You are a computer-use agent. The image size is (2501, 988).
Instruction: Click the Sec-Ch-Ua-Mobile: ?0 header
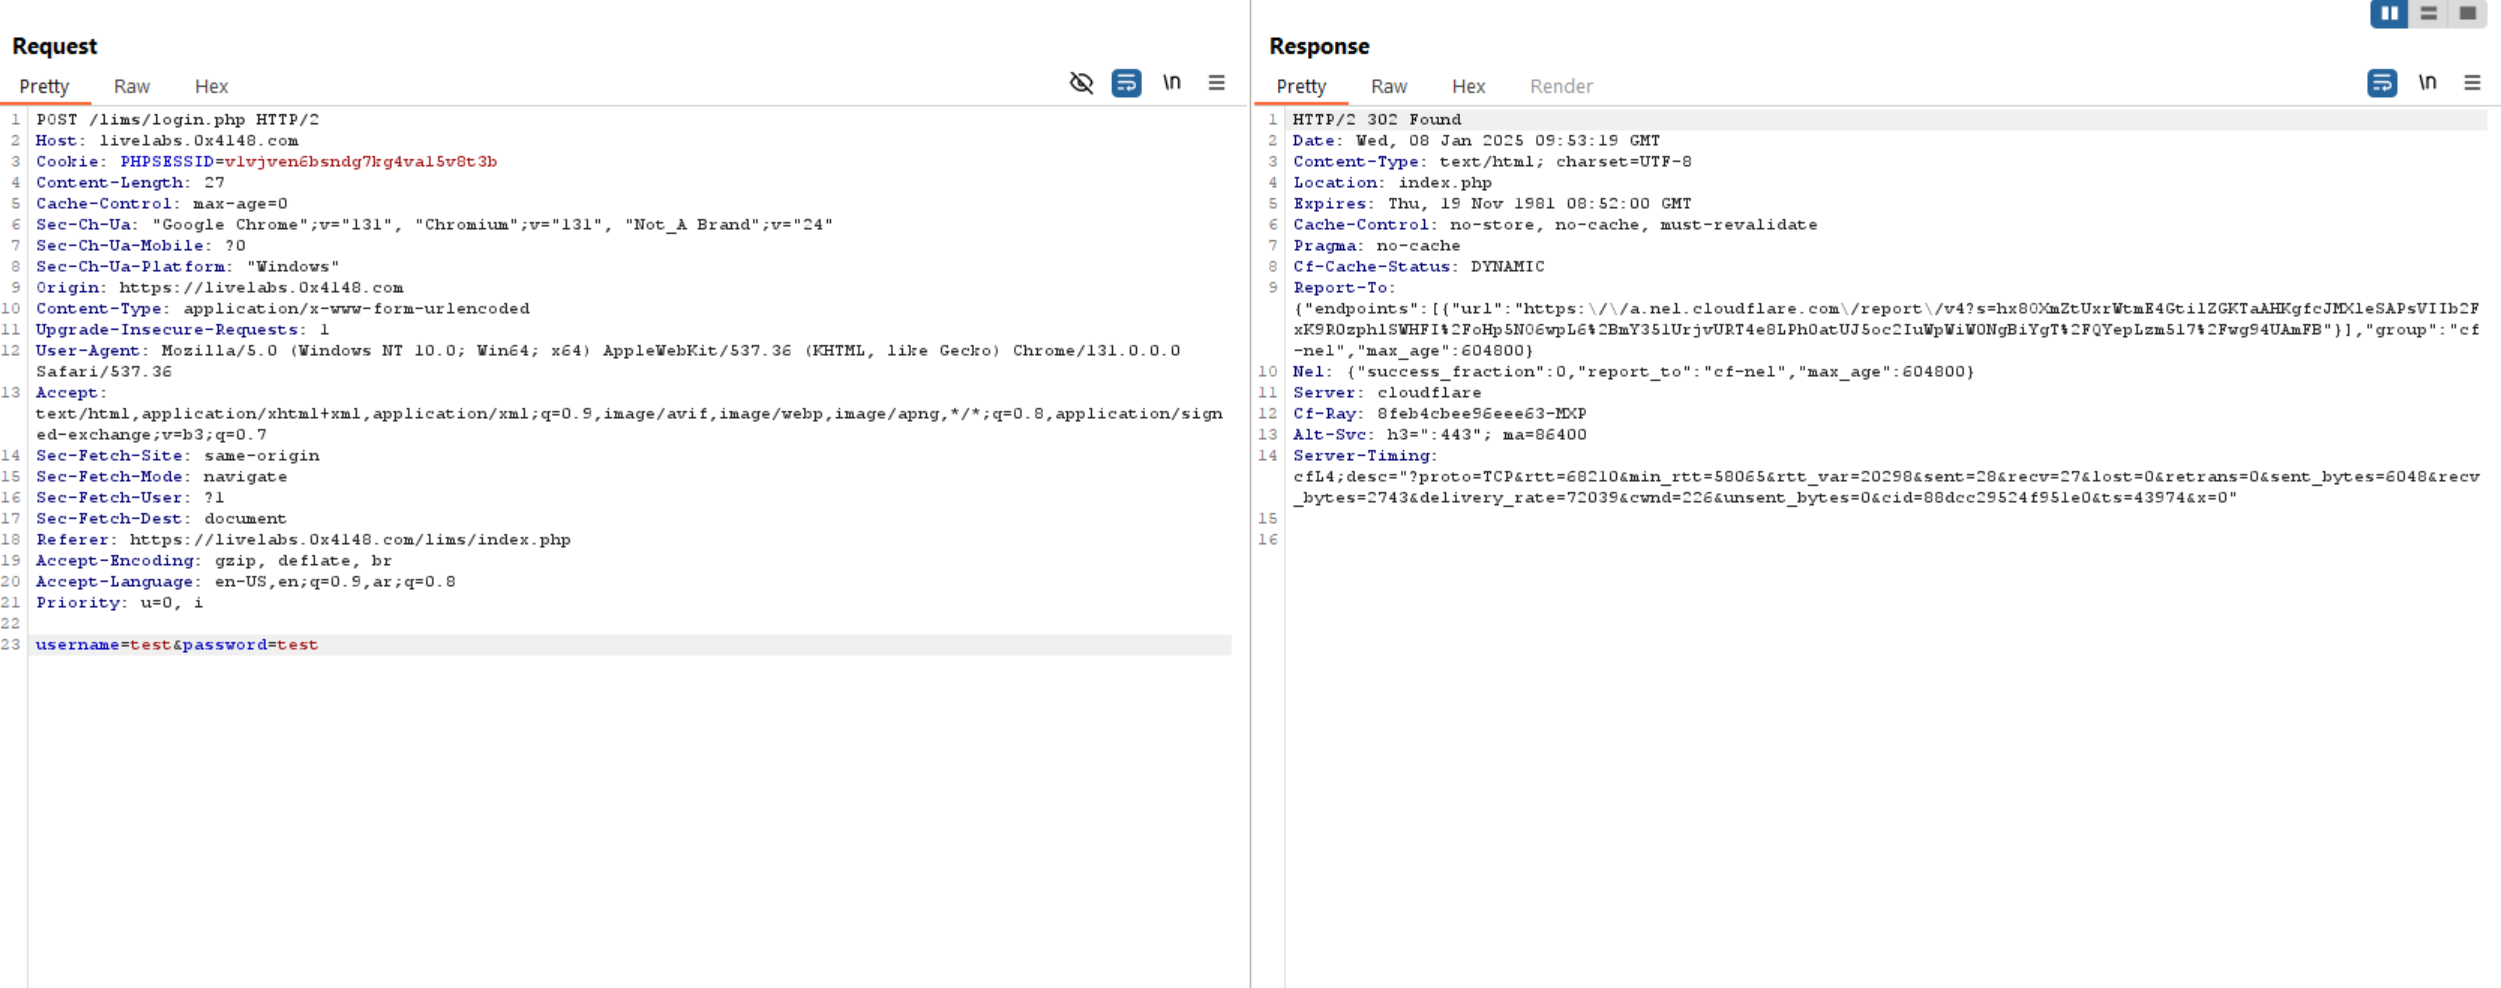tap(140, 246)
